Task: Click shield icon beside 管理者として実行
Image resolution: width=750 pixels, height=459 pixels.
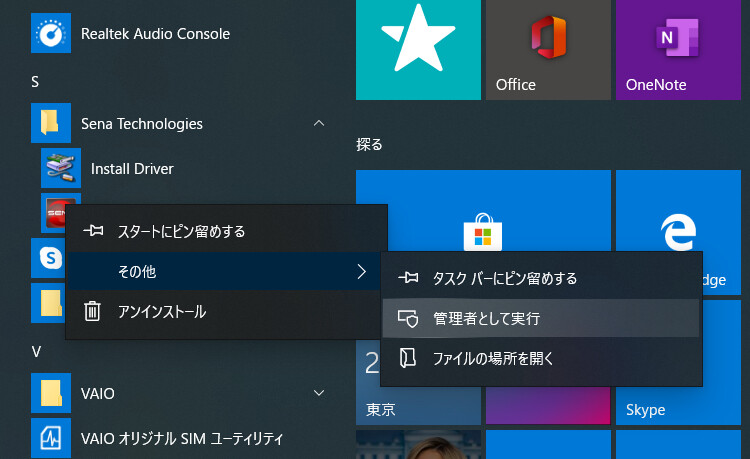Action: [408, 318]
